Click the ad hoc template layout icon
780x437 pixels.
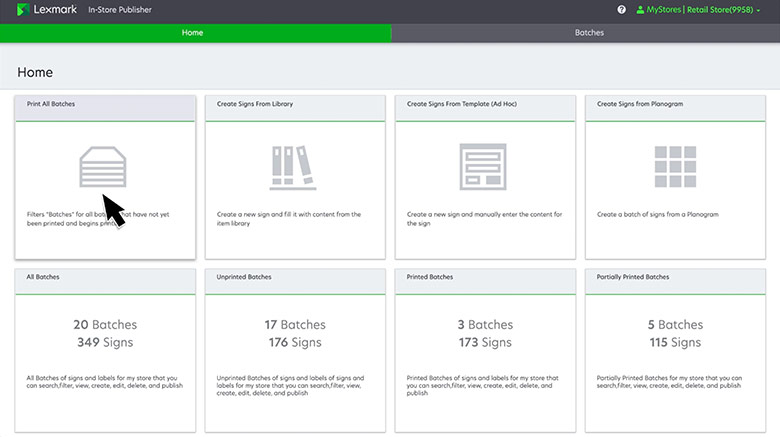coord(484,166)
